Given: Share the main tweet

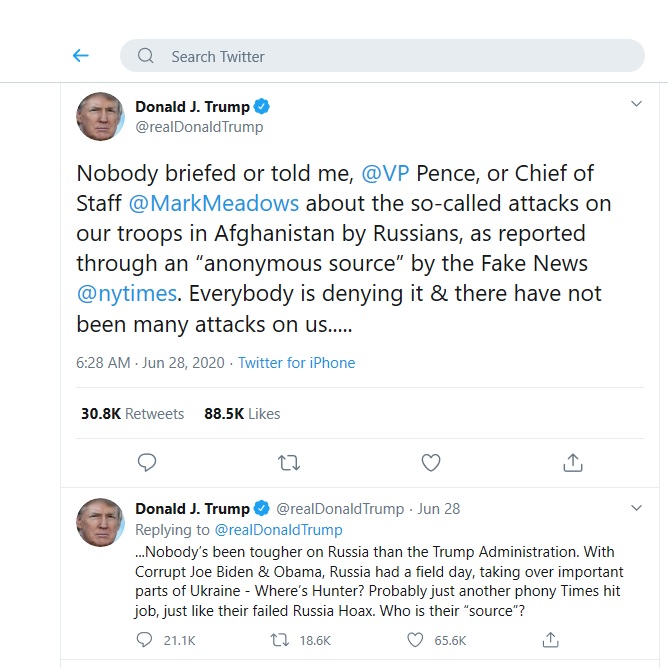Looking at the screenshot, I should point(573,463).
